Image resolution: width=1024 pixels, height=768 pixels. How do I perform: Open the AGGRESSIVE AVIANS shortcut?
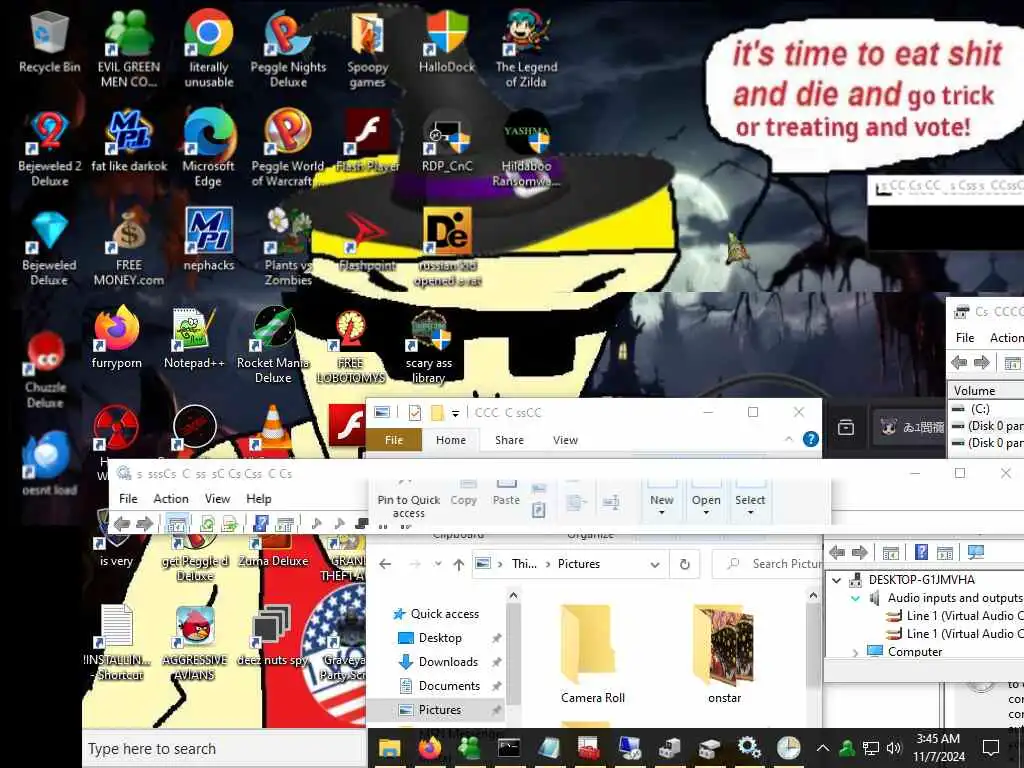tap(195, 643)
